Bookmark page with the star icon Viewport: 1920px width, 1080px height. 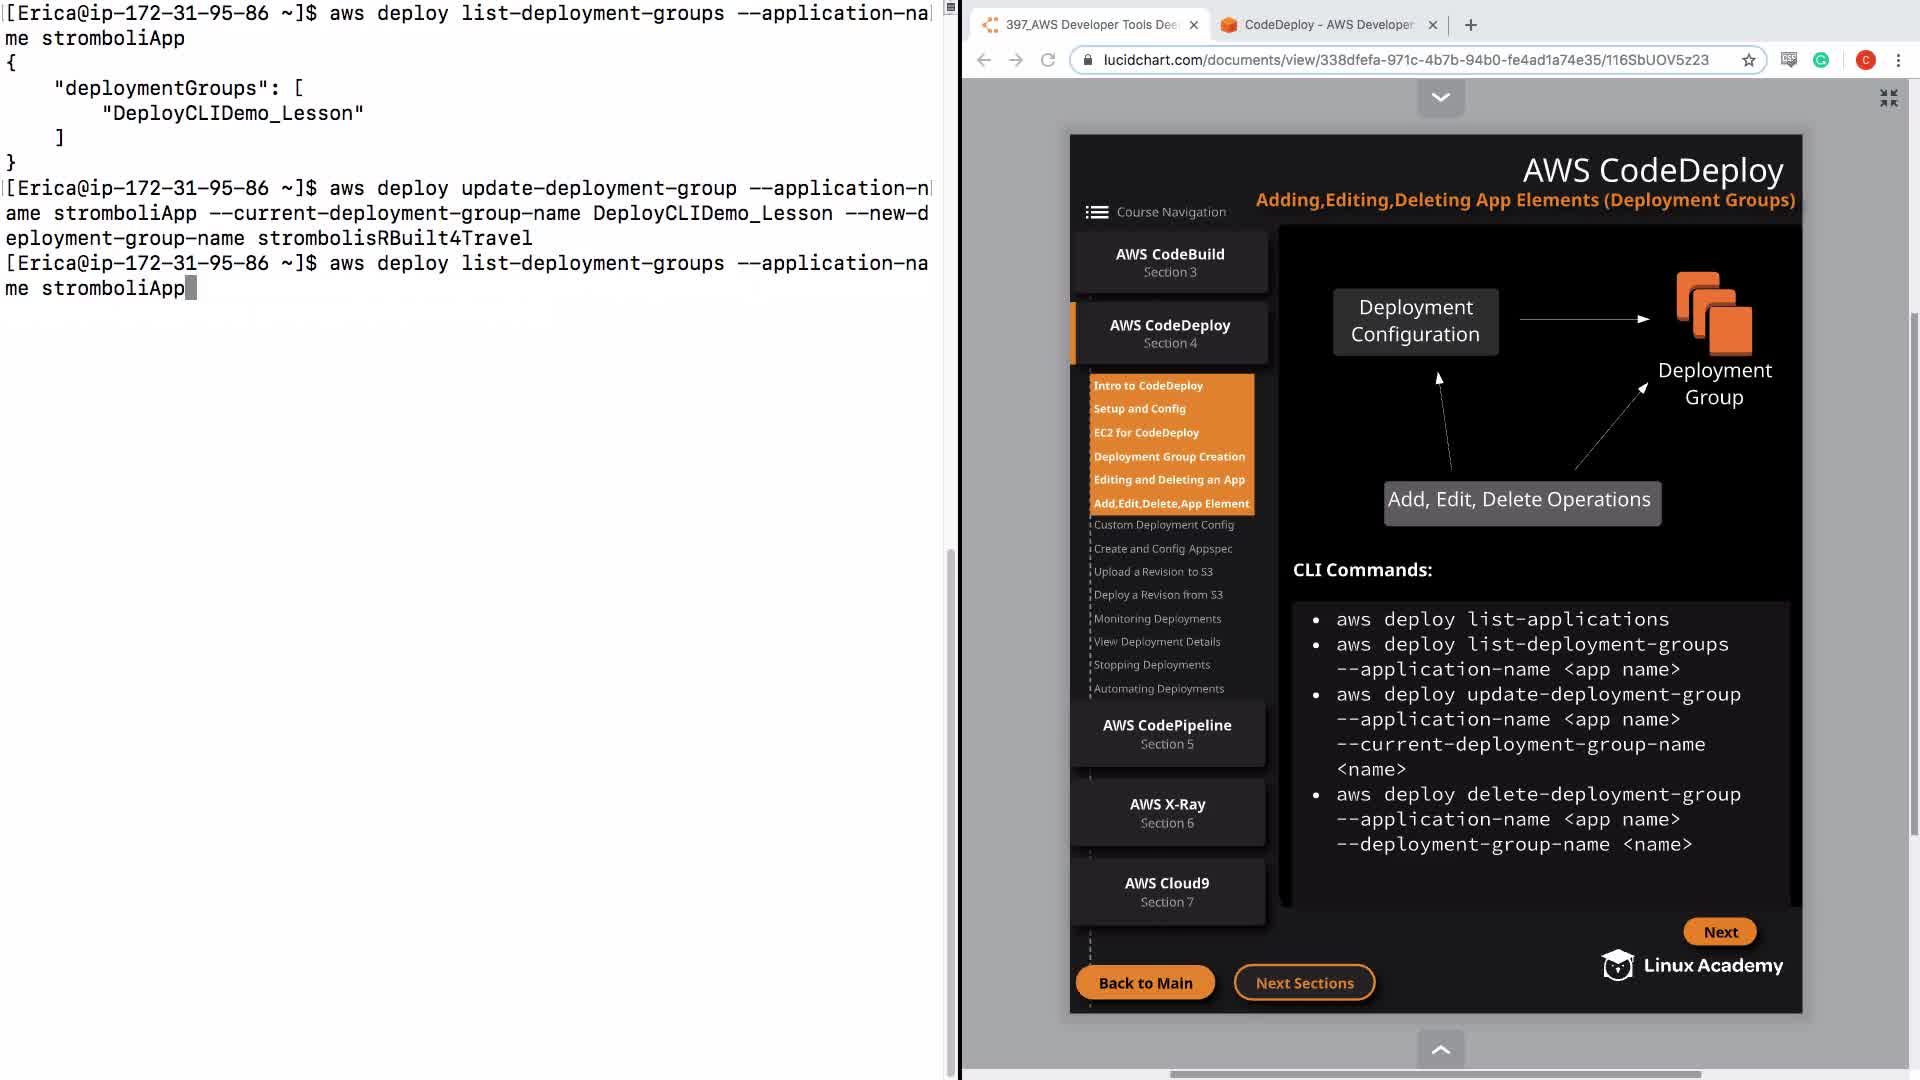pyautogui.click(x=1748, y=60)
